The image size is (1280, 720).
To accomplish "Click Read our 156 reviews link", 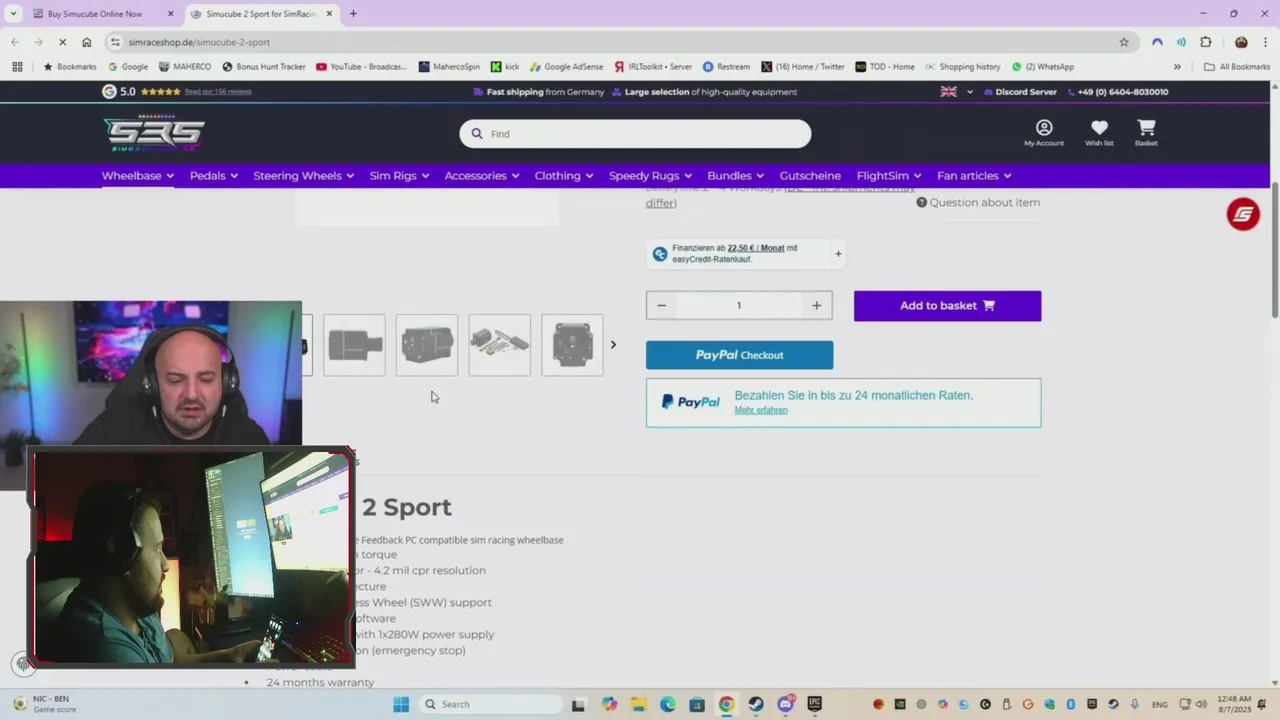I will coord(218,92).
